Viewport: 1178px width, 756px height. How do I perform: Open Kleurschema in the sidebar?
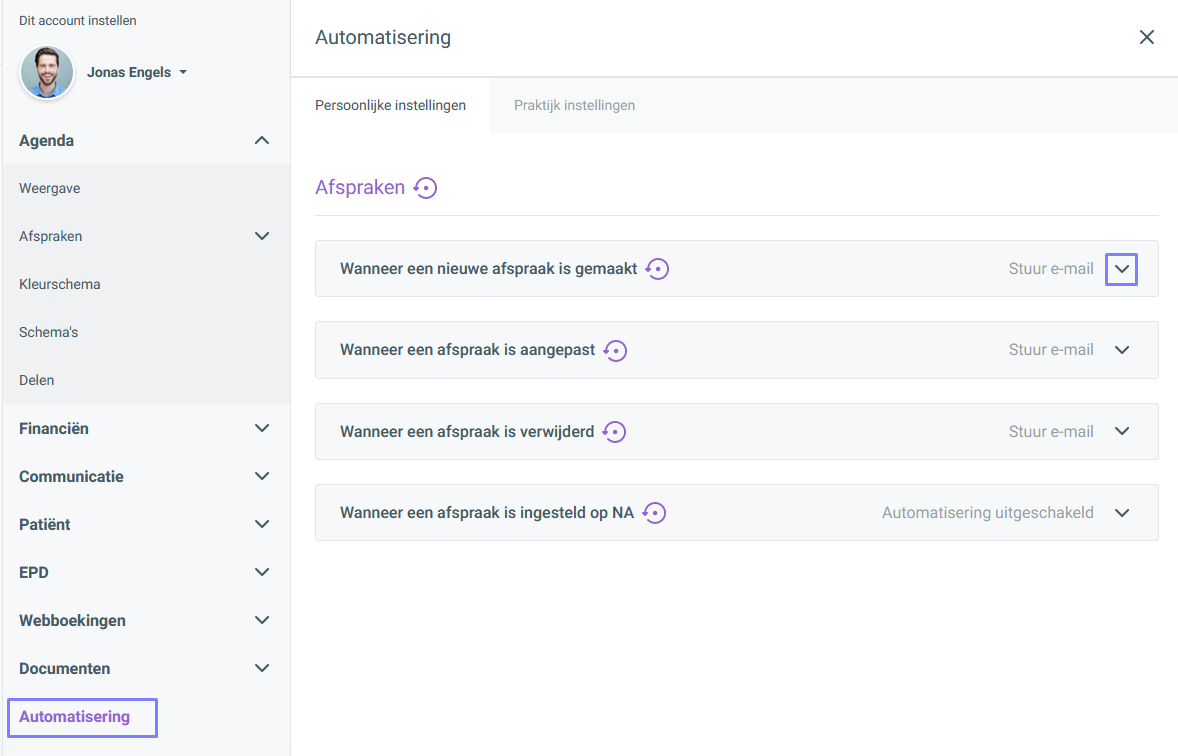click(x=60, y=285)
